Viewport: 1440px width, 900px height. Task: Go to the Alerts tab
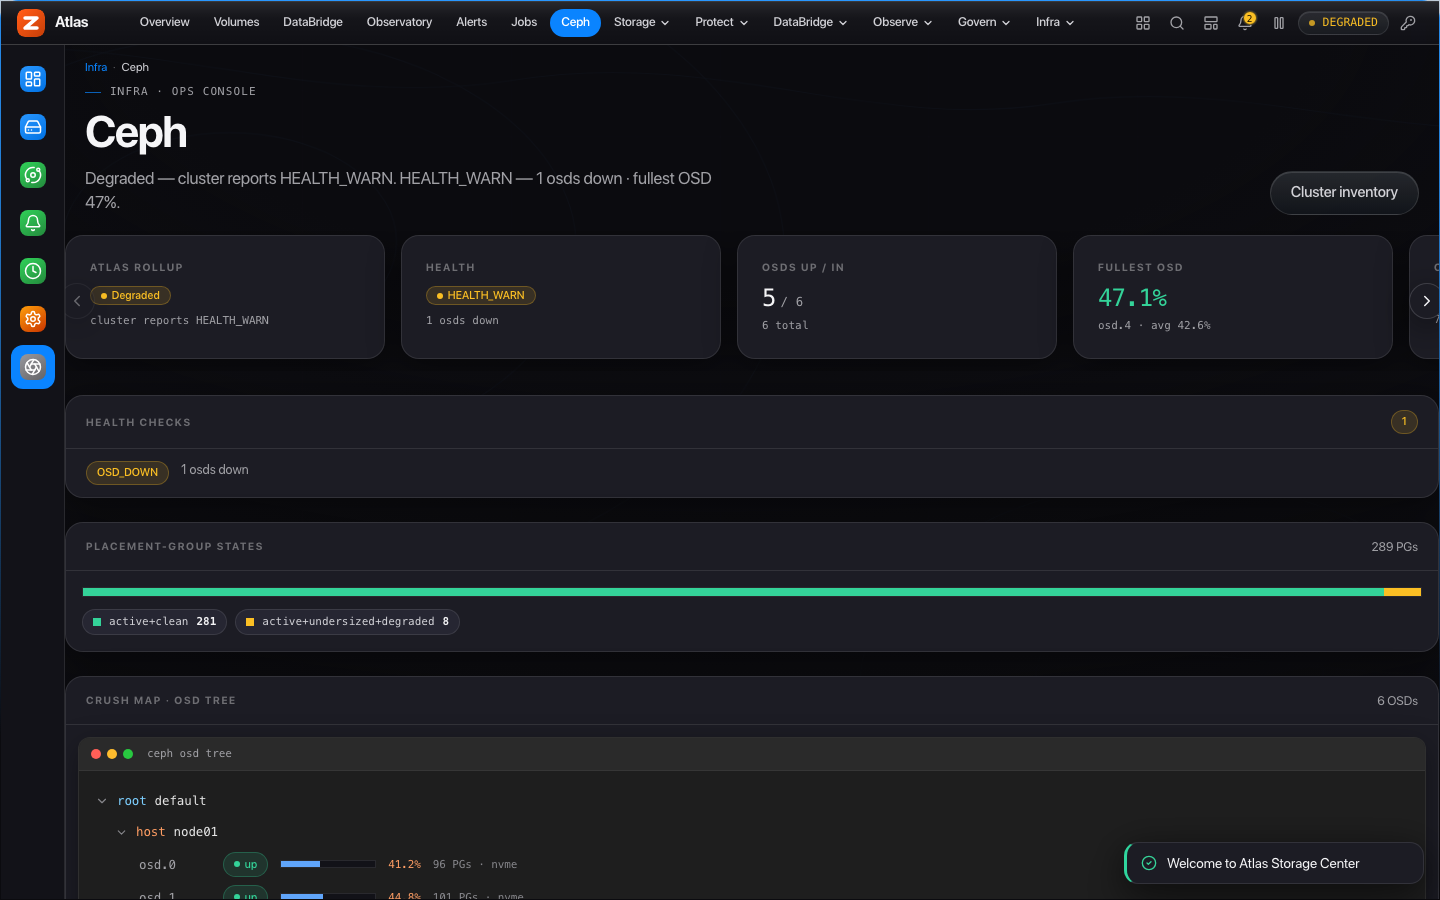click(472, 22)
